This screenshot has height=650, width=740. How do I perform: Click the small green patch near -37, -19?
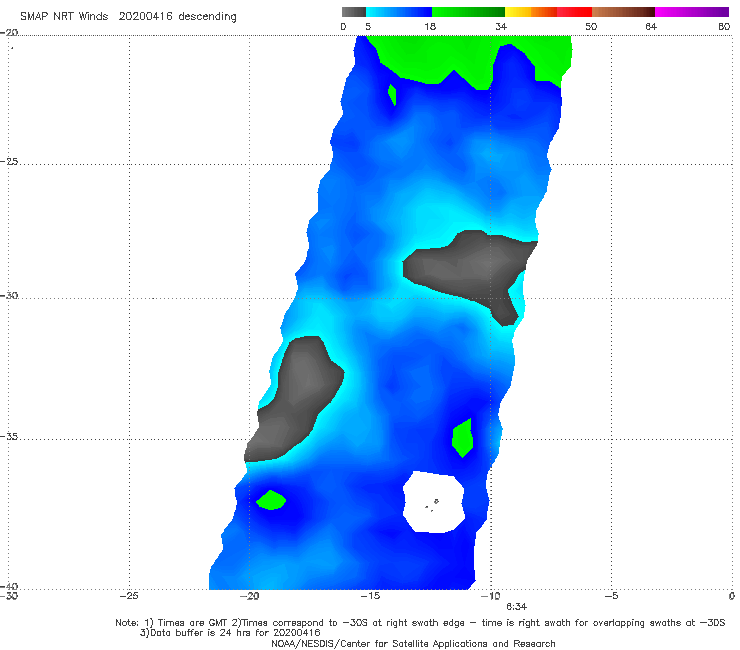coord(271,500)
